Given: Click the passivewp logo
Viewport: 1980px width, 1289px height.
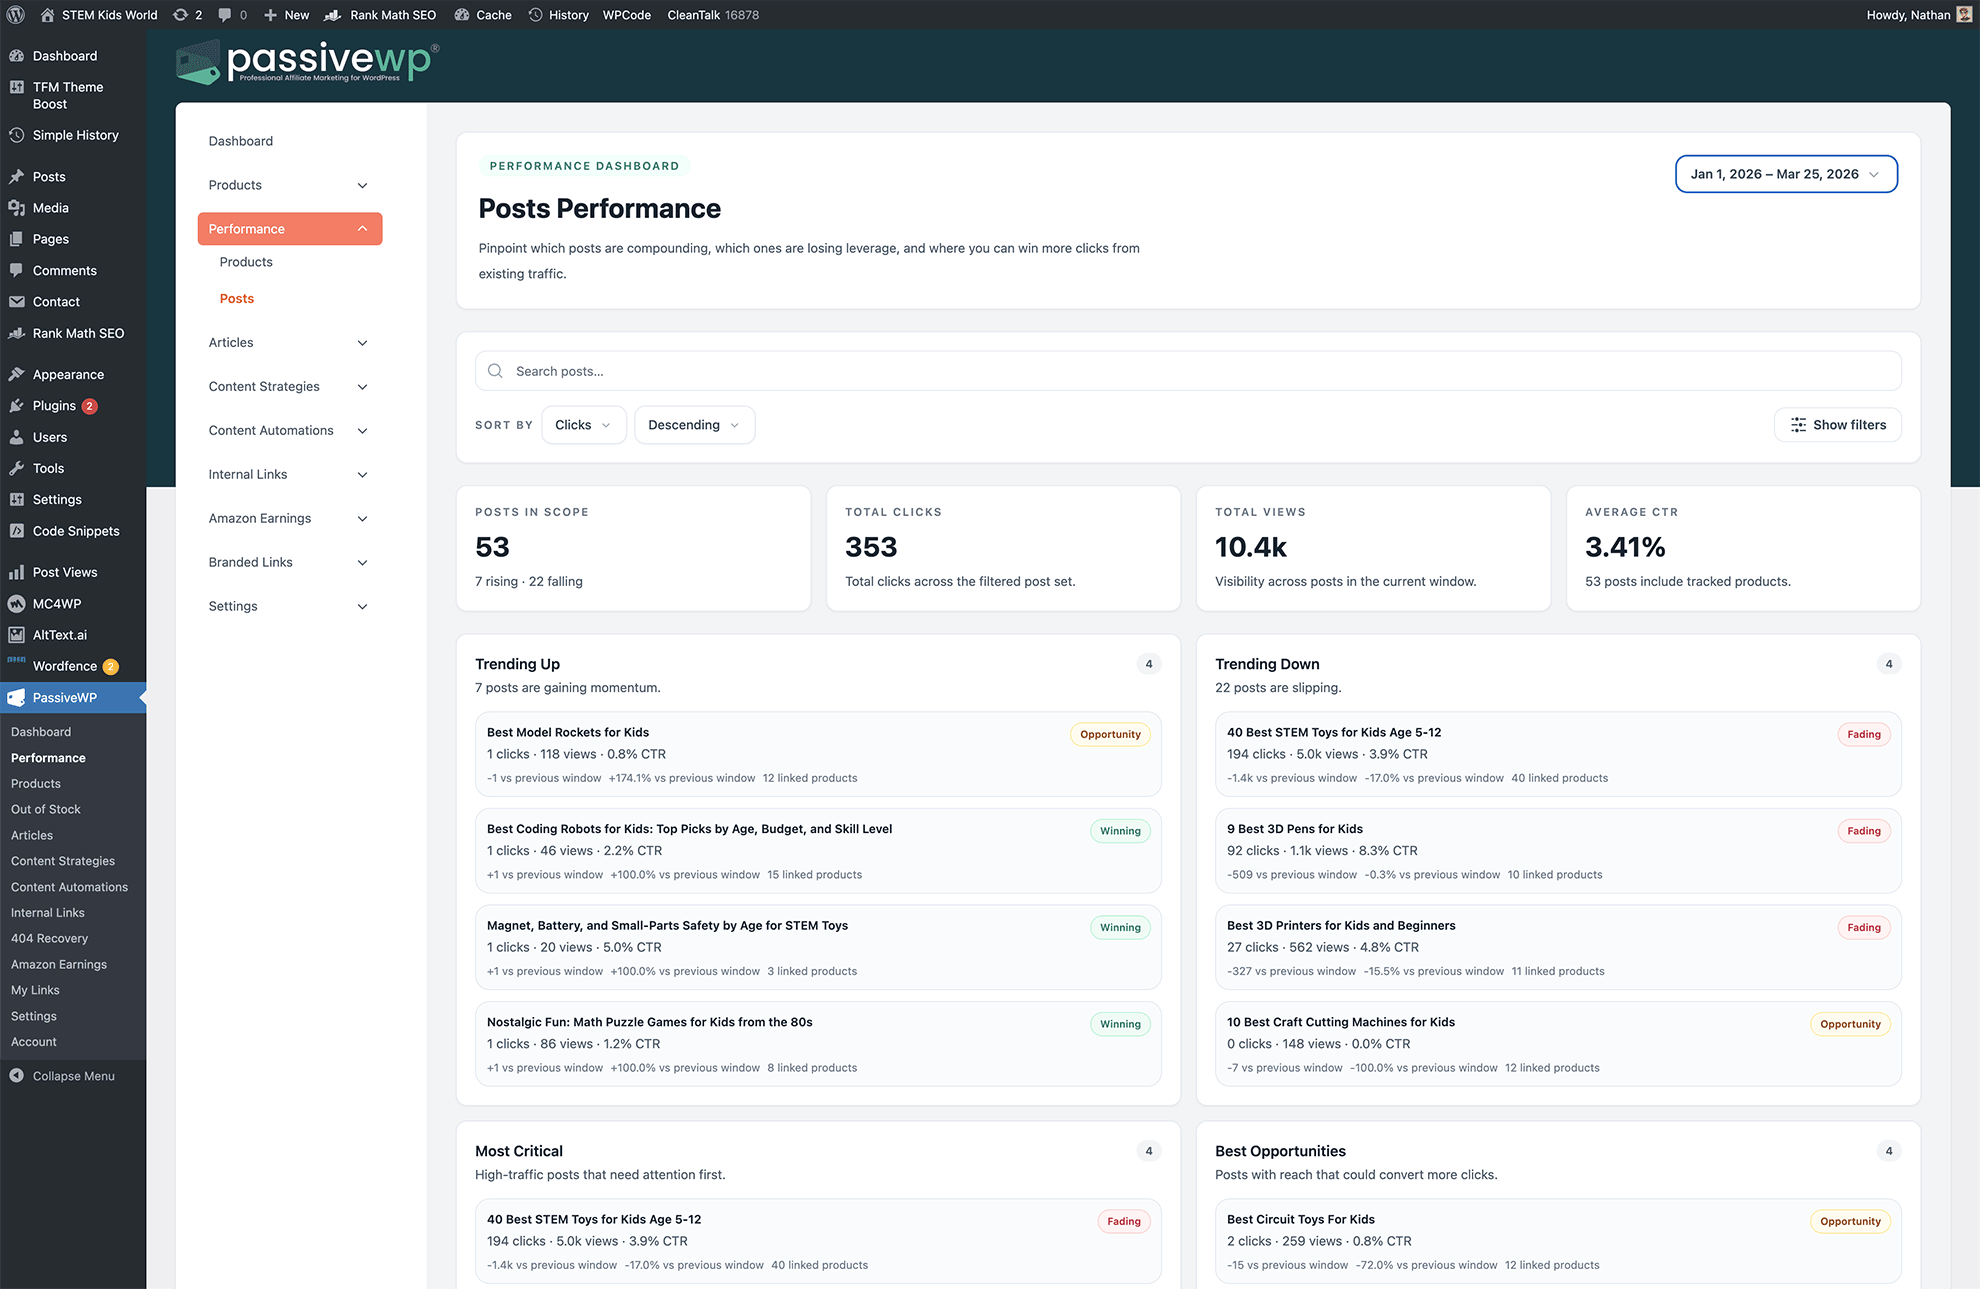Looking at the screenshot, I should tap(307, 62).
